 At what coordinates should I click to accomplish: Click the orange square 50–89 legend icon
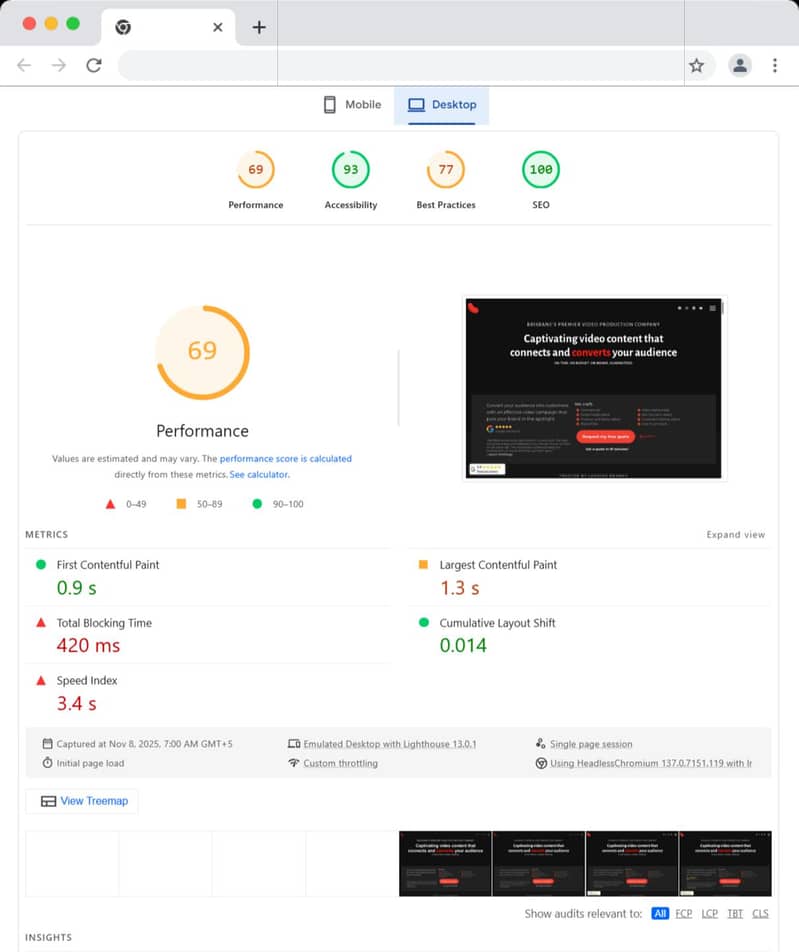[181, 503]
